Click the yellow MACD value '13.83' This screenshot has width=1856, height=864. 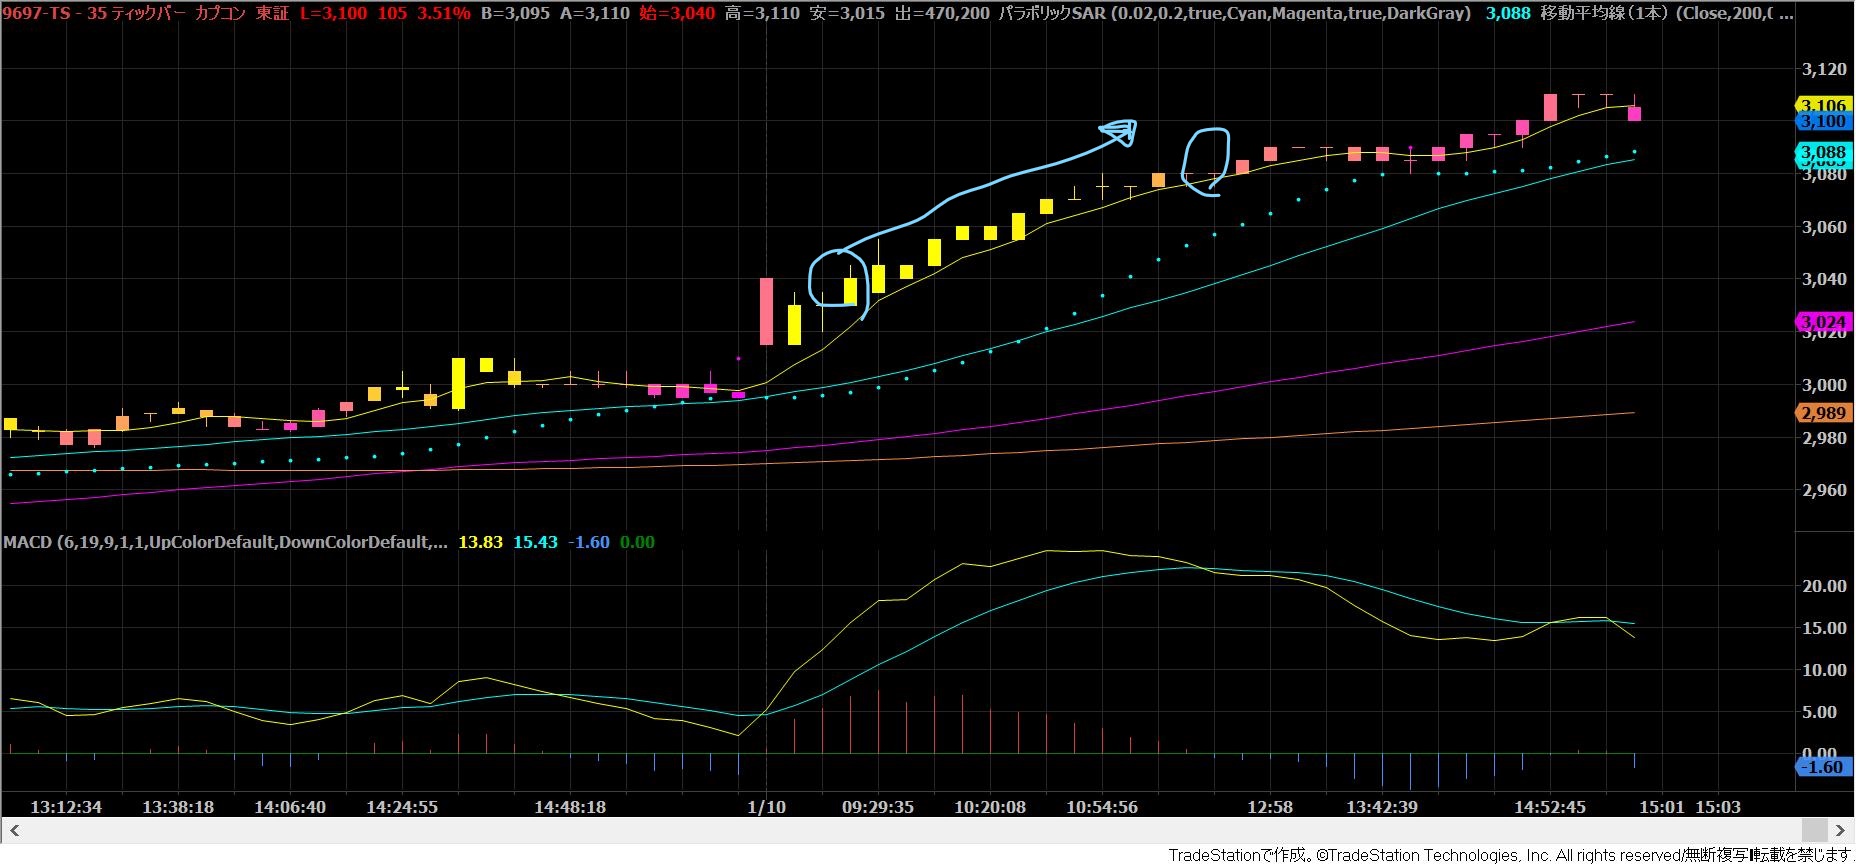pyautogui.click(x=480, y=542)
